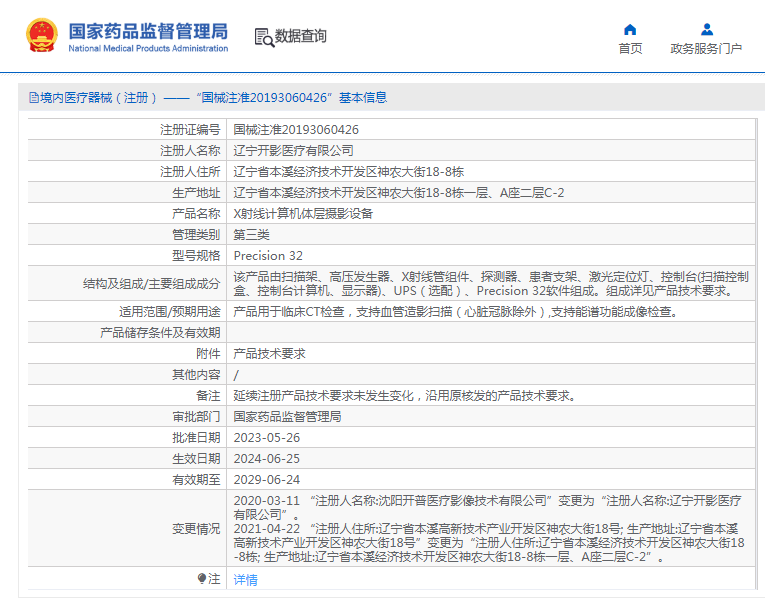The height and width of the screenshot is (606, 765).
Task: Open the 数据查询 search icon
Action: tap(264, 38)
